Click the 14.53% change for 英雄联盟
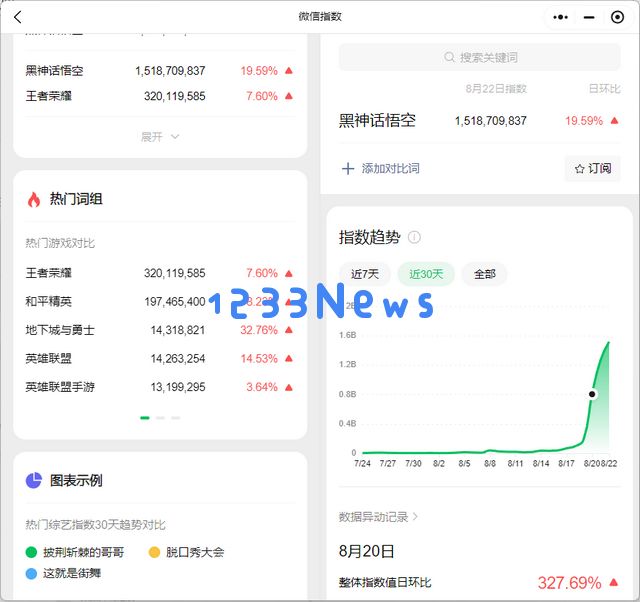Viewport: 640px width, 602px height. click(x=259, y=358)
